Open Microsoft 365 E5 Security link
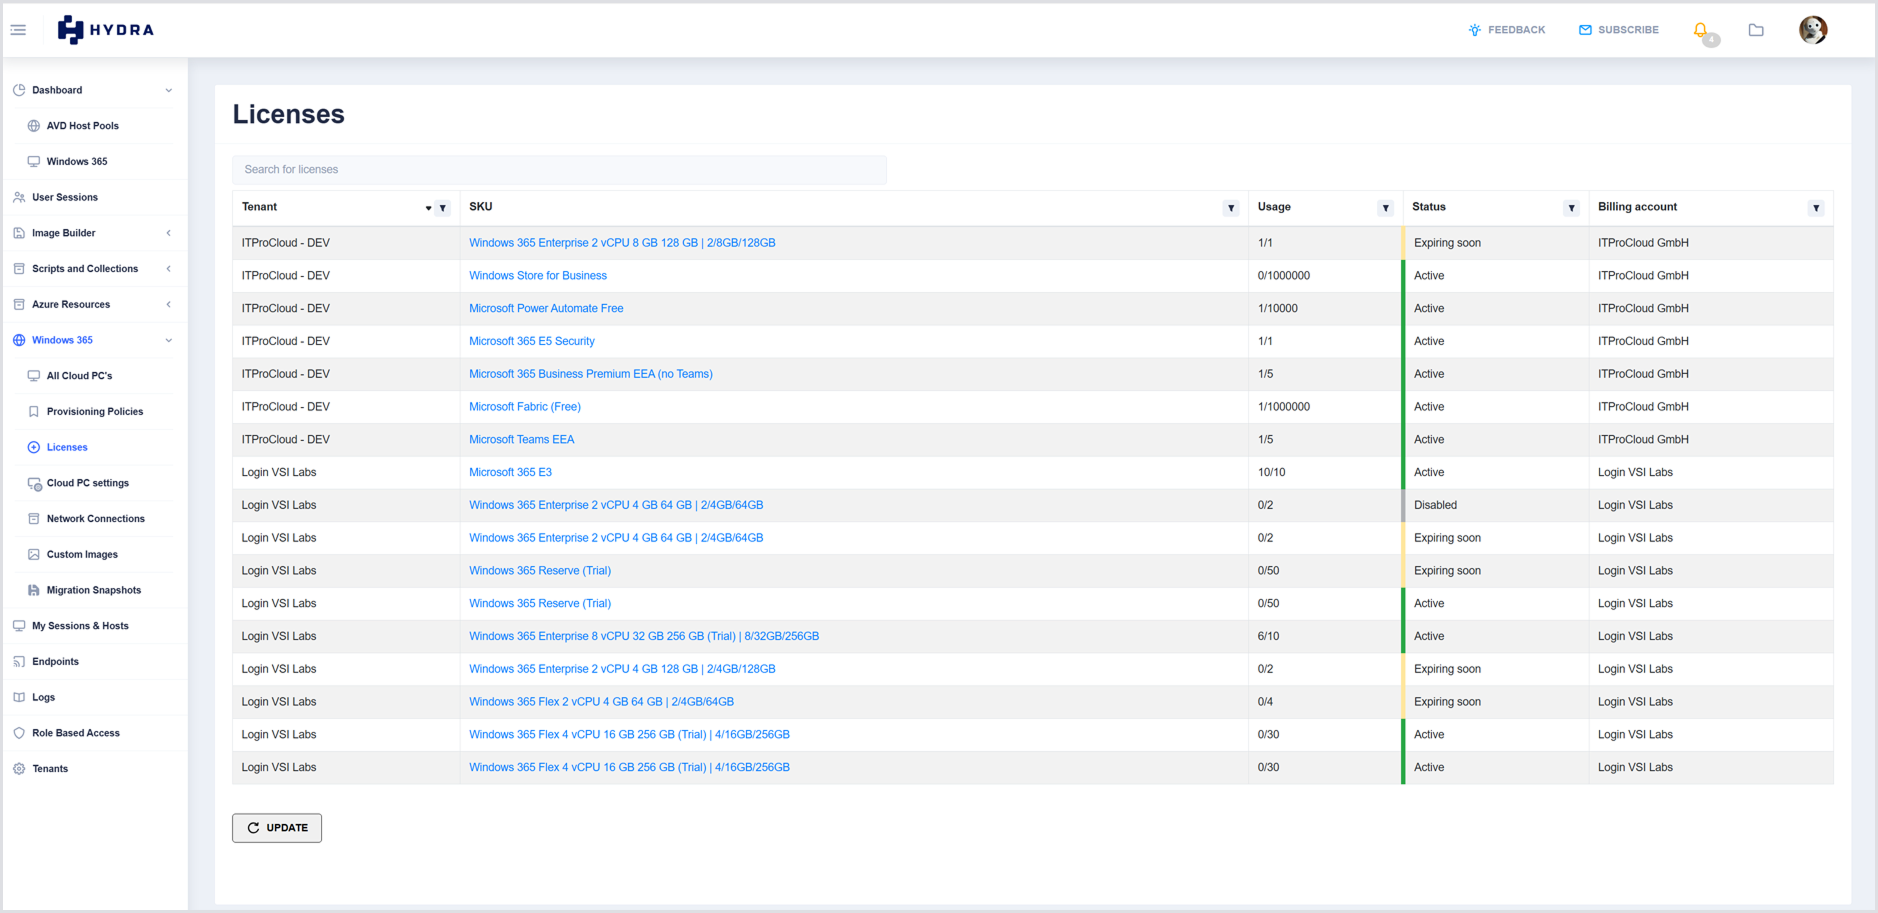 tap(532, 342)
